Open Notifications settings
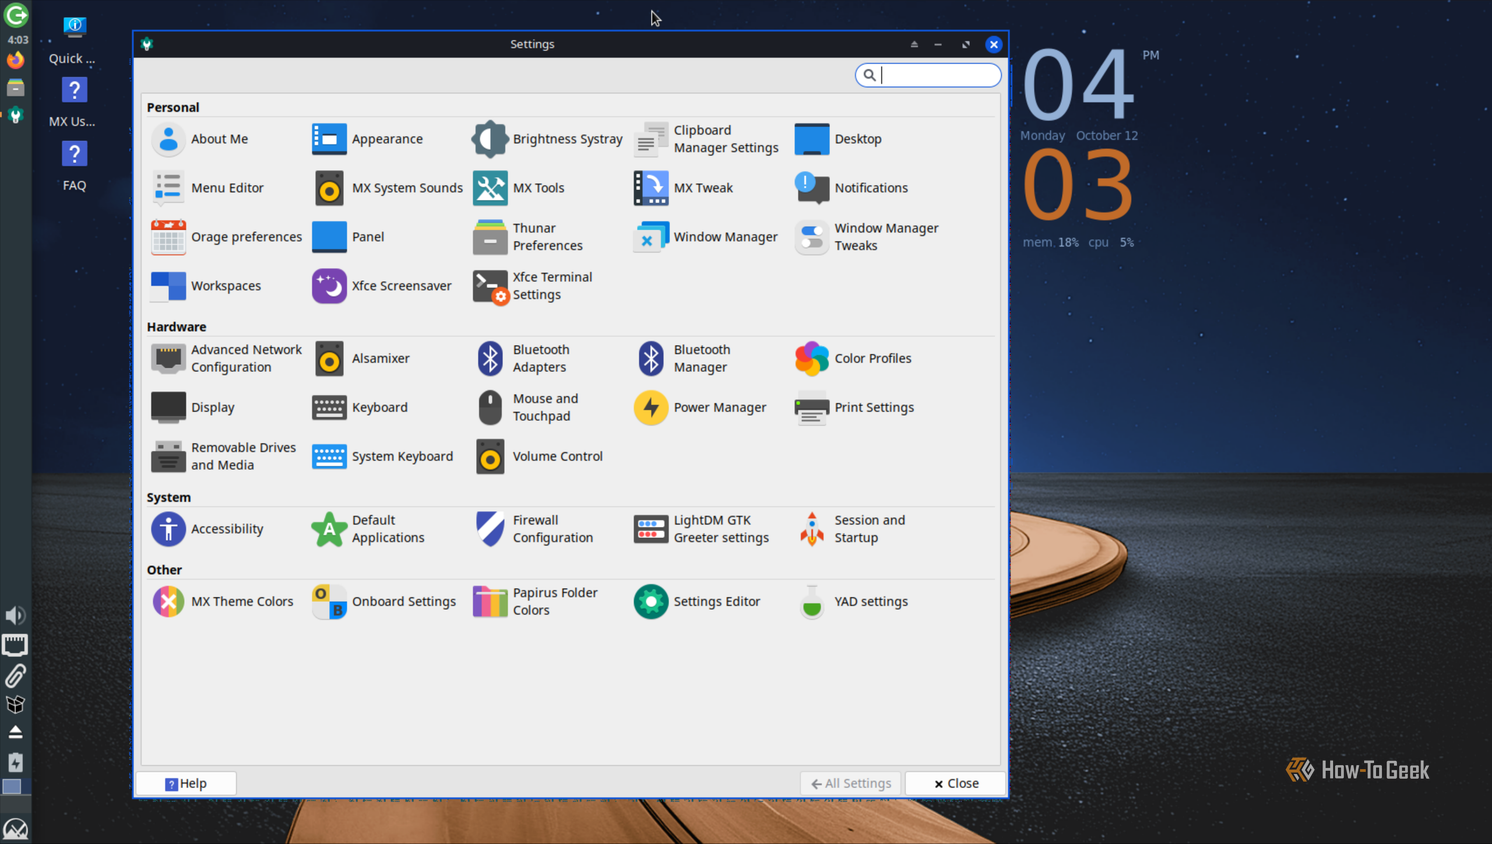This screenshot has height=844, width=1492. pyautogui.click(x=851, y=188)
